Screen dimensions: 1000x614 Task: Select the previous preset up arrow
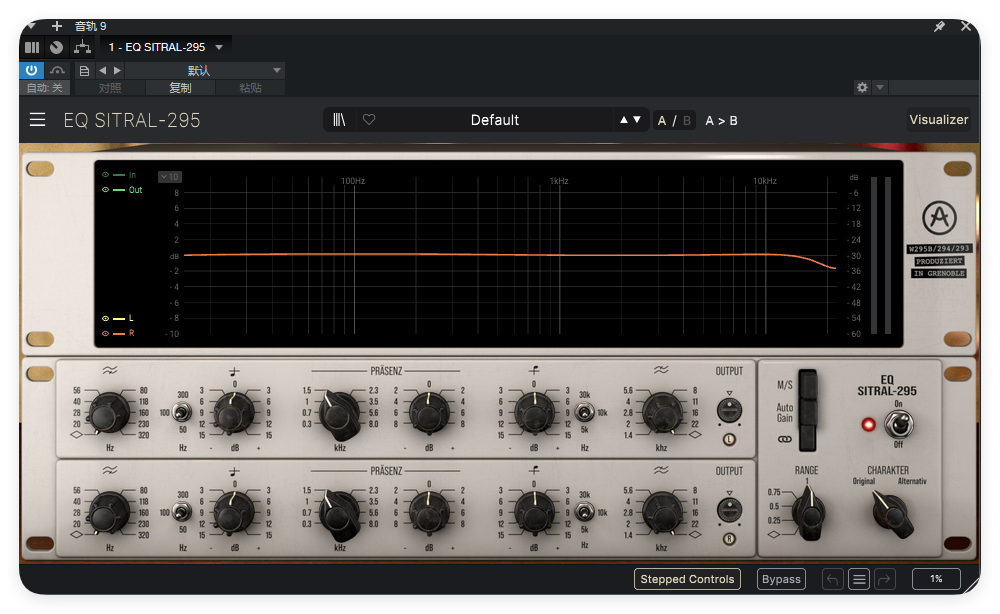tap(624, 120)
